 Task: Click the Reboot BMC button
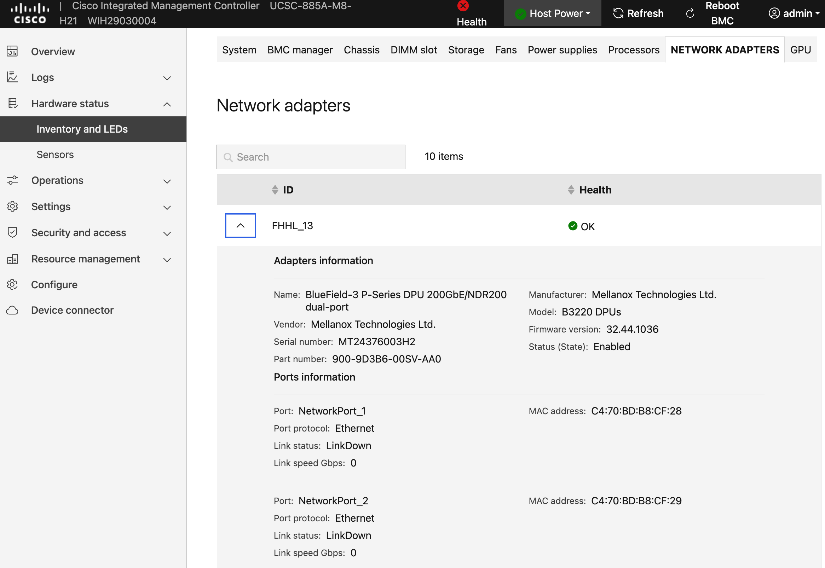coord(712,14)
